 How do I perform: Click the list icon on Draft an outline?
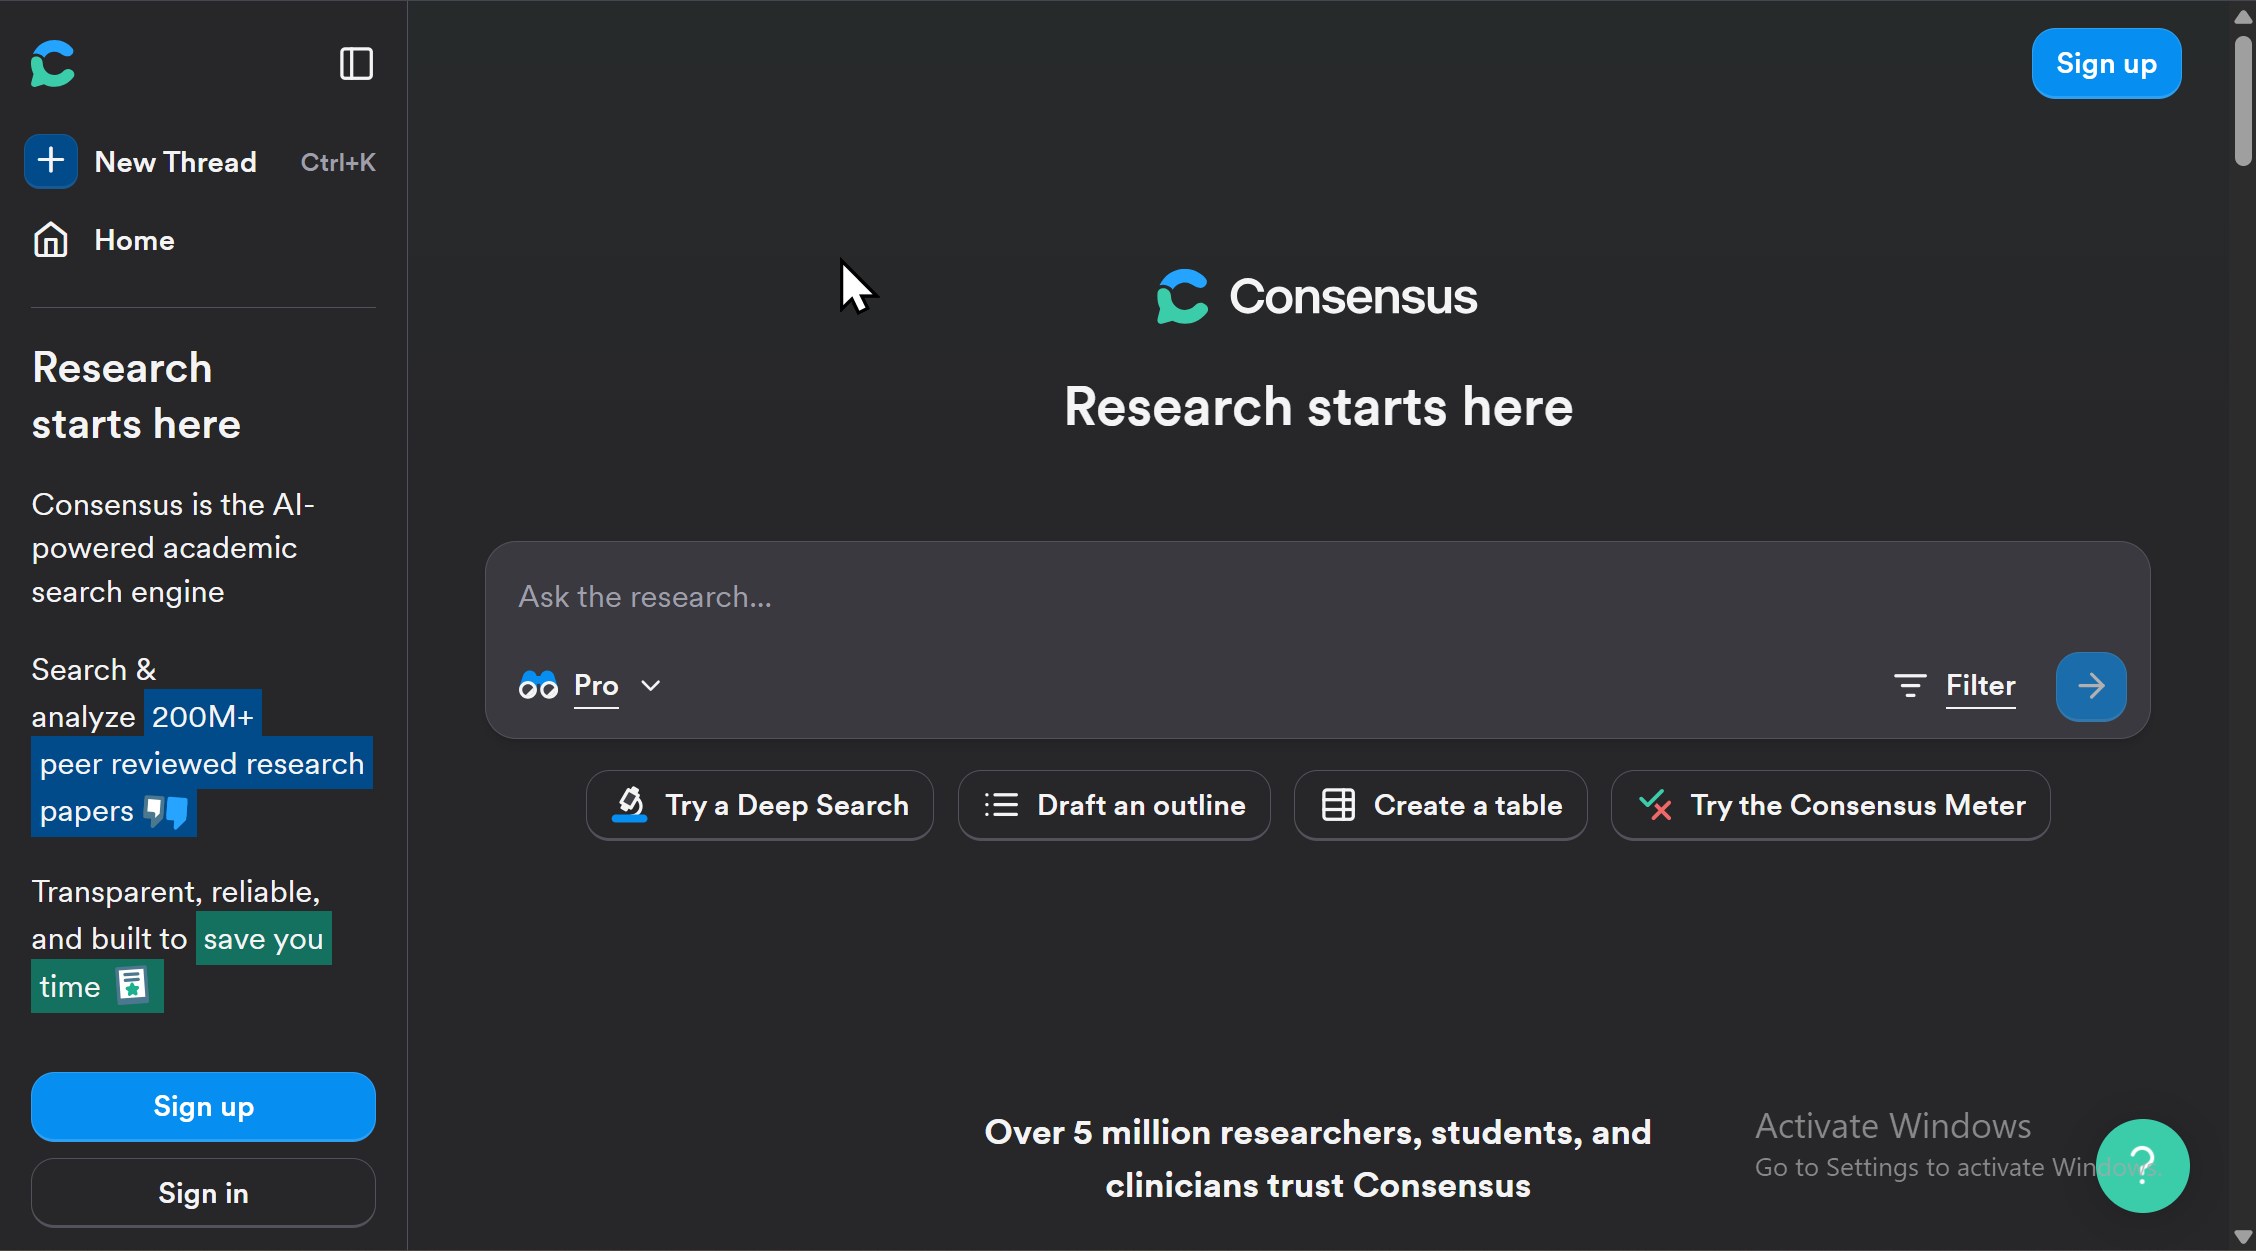(x=1001, y=805)
